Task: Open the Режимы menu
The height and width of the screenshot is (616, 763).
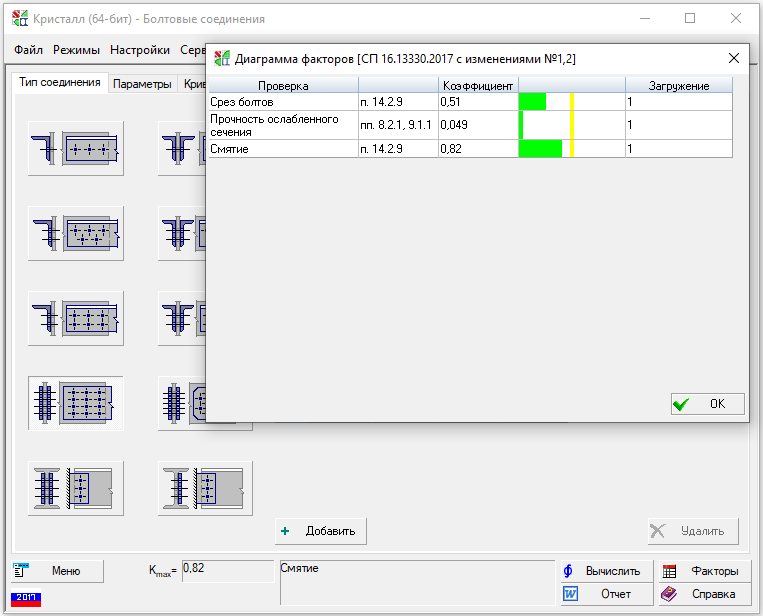Action: [76, 49]
